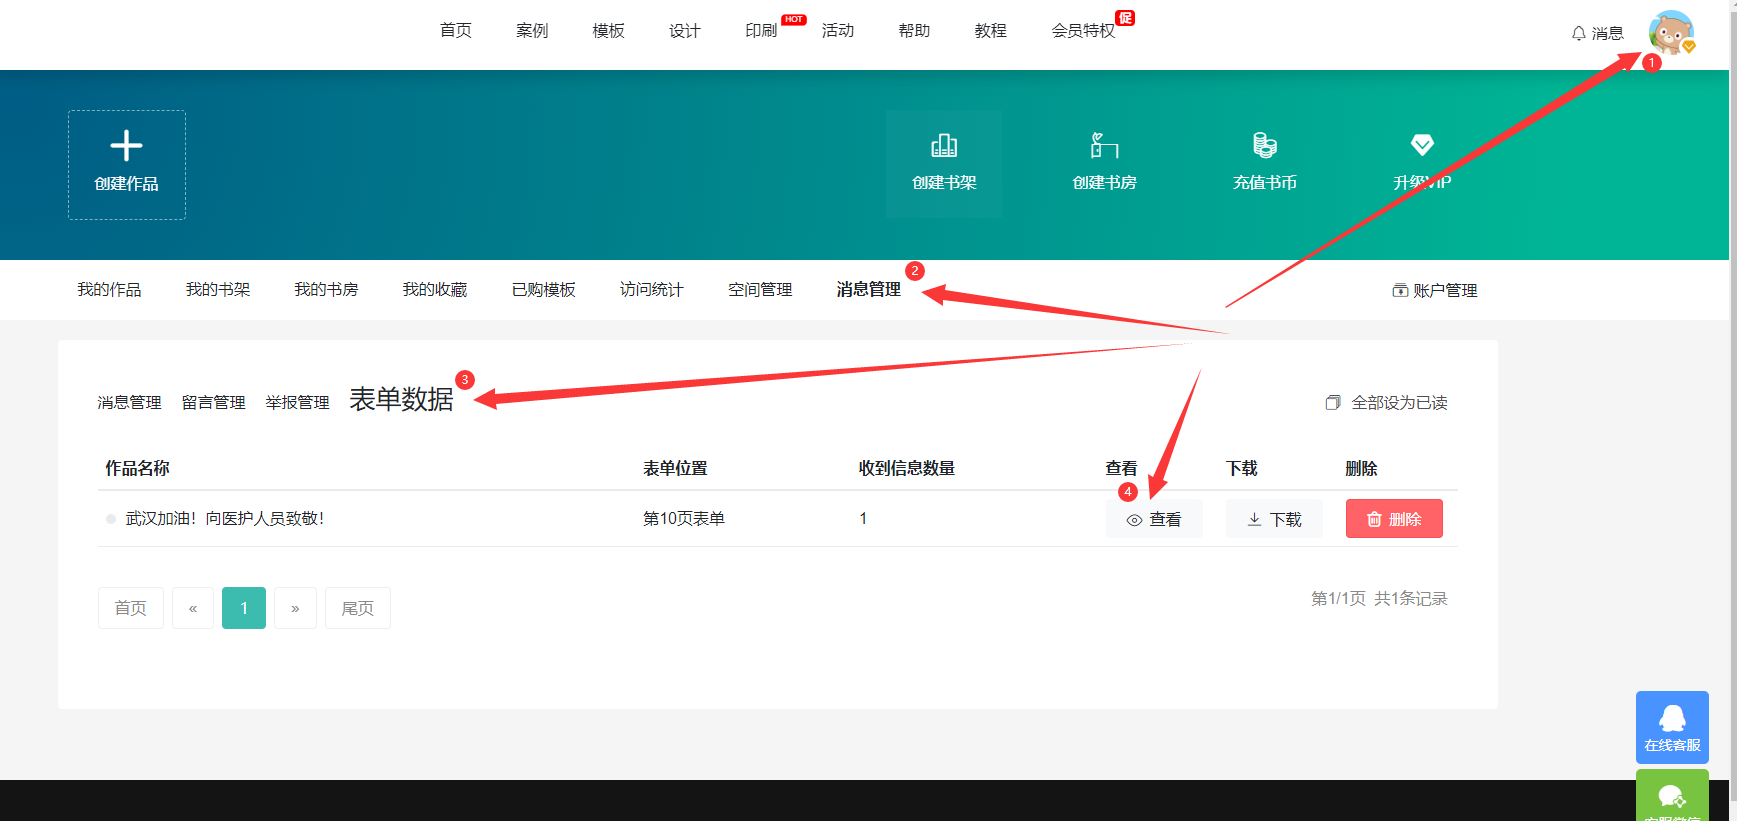Download form data with 下载 button
The height and width of the screenshot is (821, 1737).
pos(1274,519)
